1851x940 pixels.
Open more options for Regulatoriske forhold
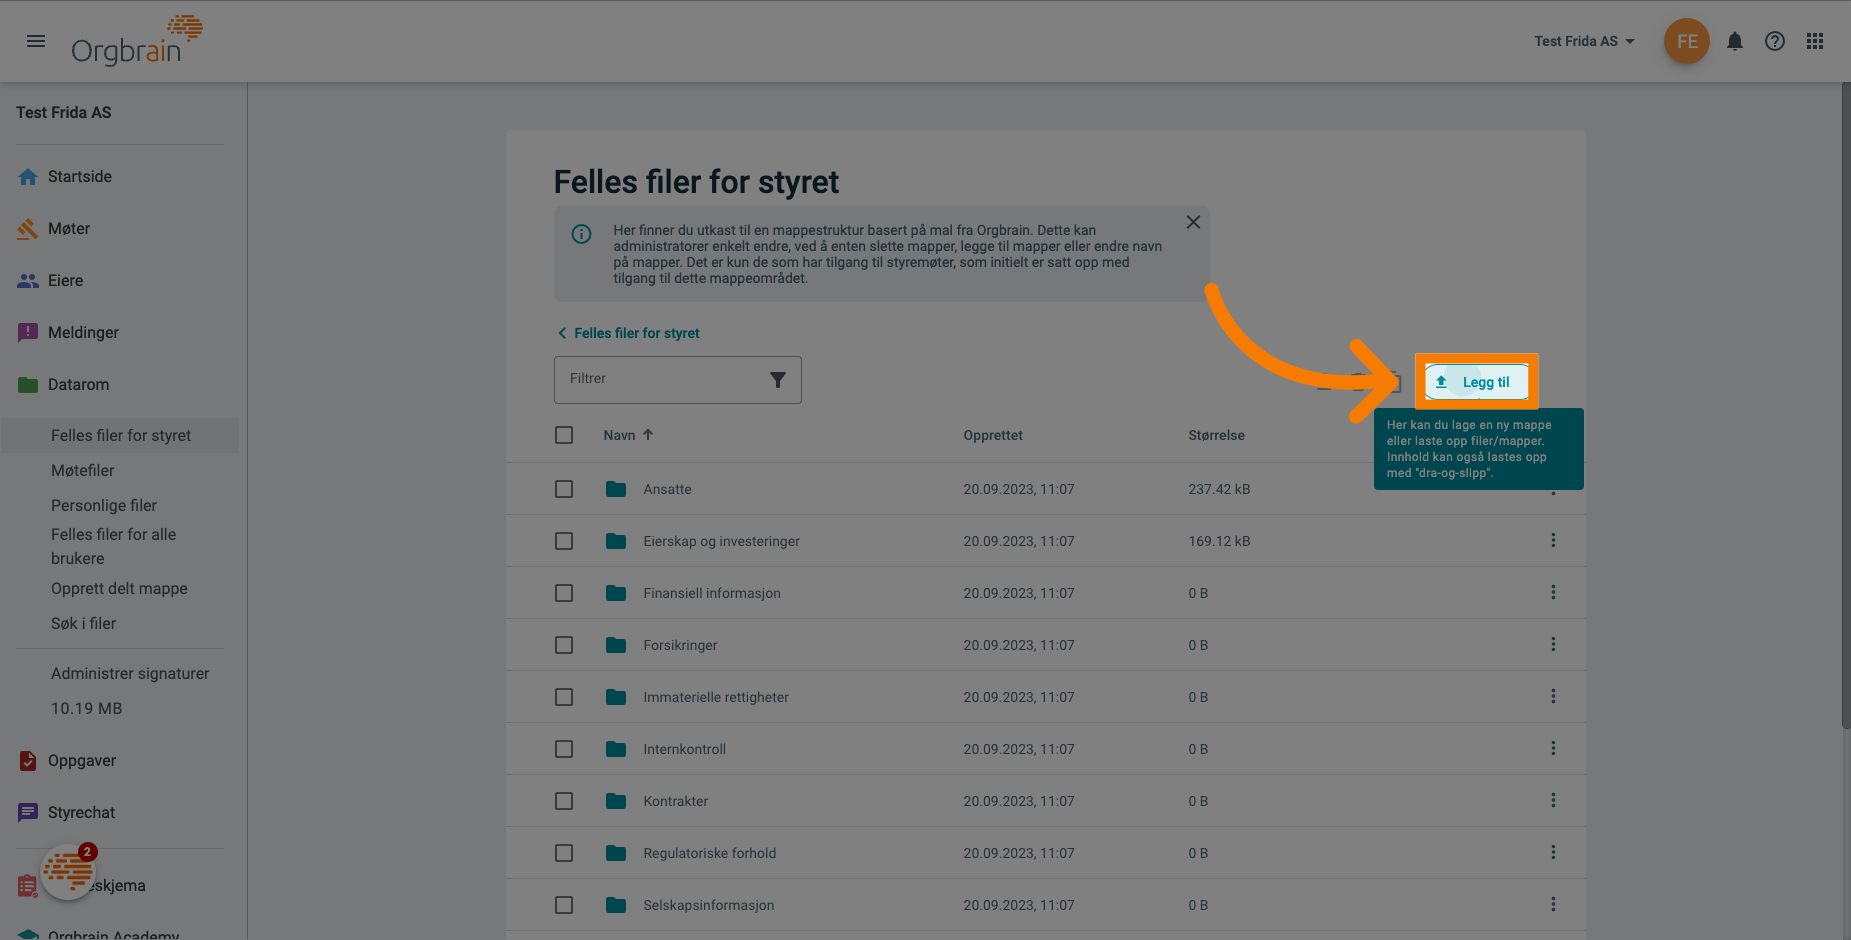click(x=1553, y=852)
